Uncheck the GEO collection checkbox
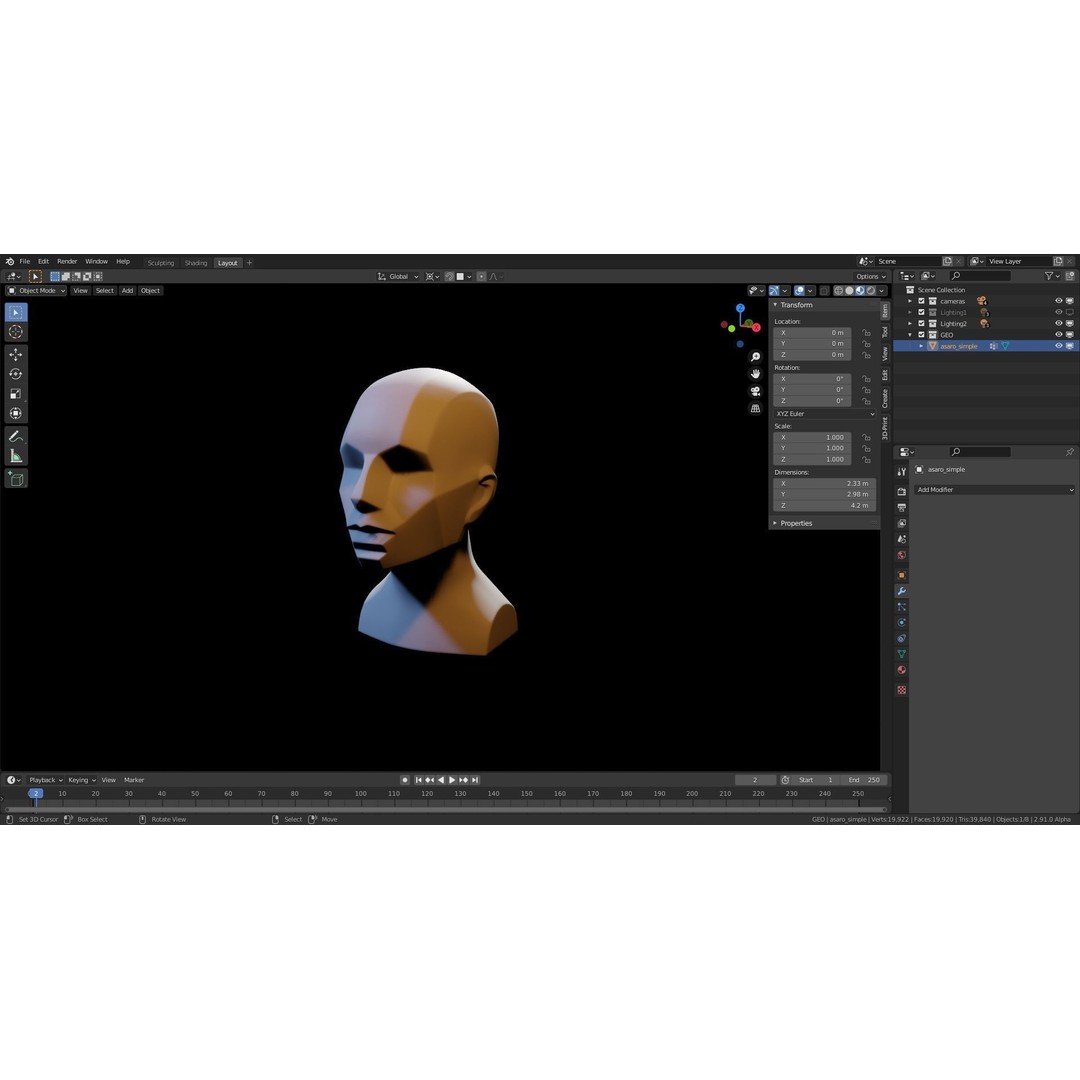This screenshot has height=1080, width=1080. click(921, 335)
